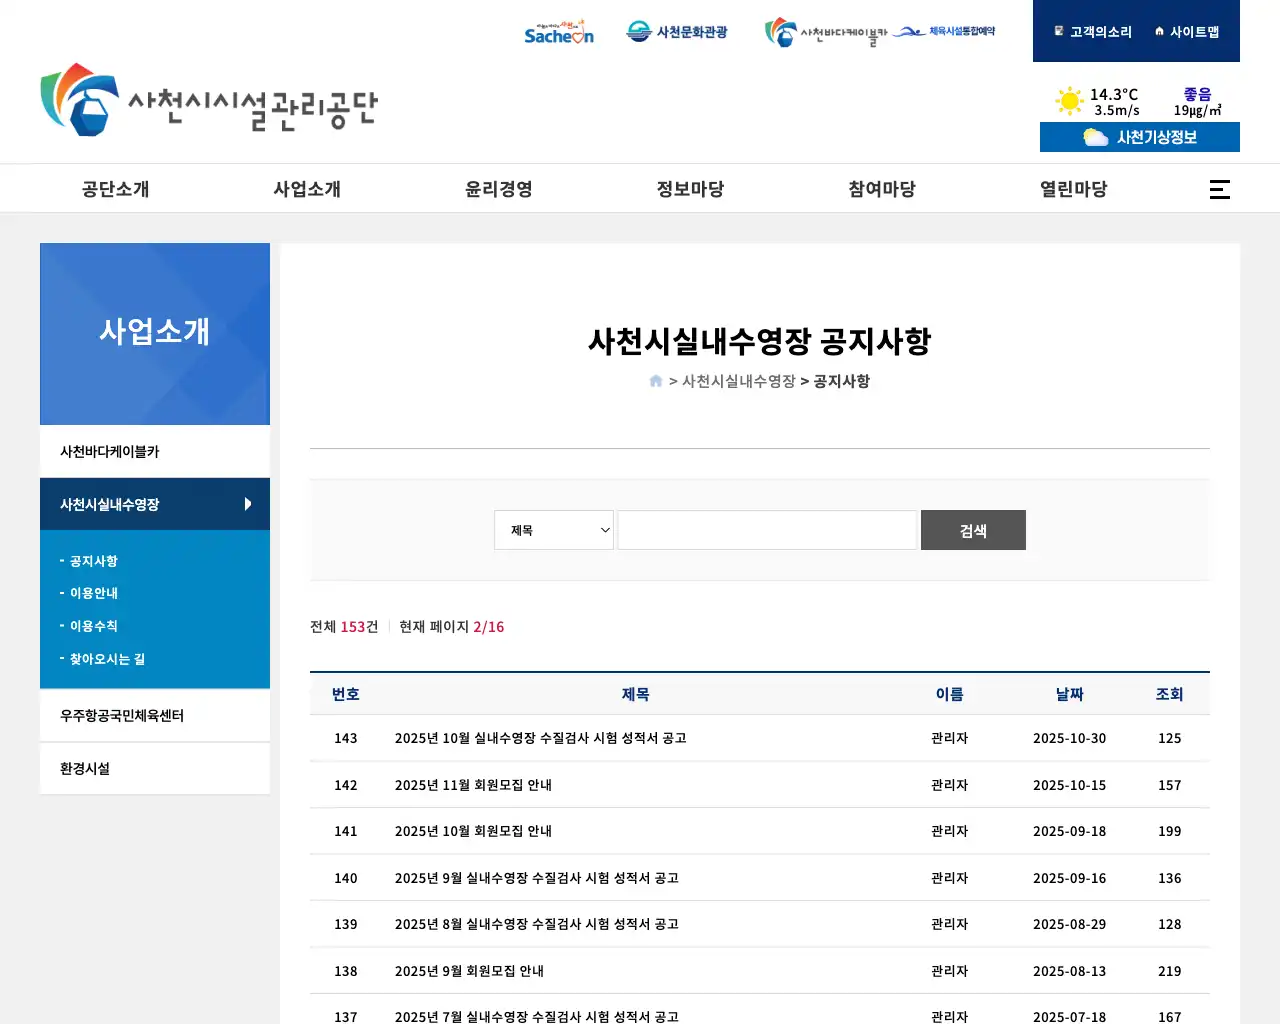Focus the search keyword input field
The height and width of the screenshot is (1024, 1280).
pyautogui.click(x=767, y=530)
